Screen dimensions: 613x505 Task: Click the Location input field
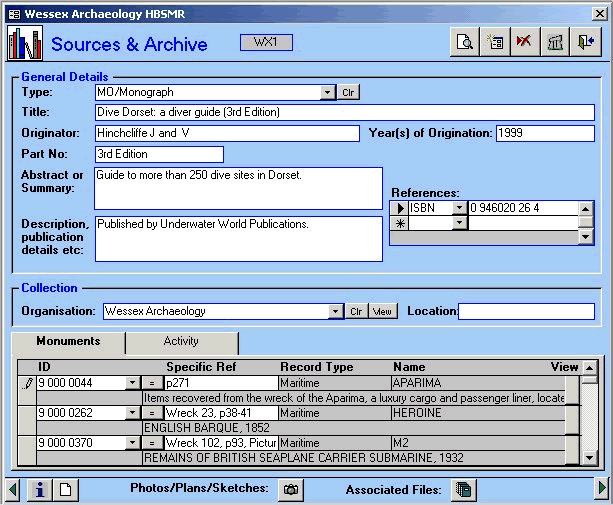pos(525,311)
